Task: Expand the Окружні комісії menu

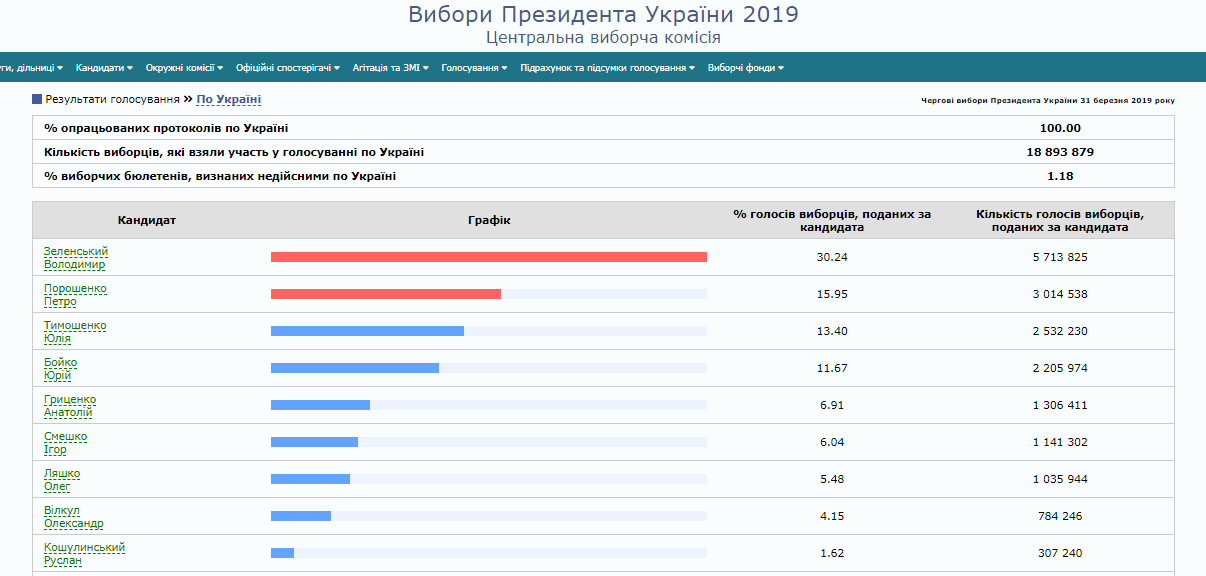Action: 184,68
